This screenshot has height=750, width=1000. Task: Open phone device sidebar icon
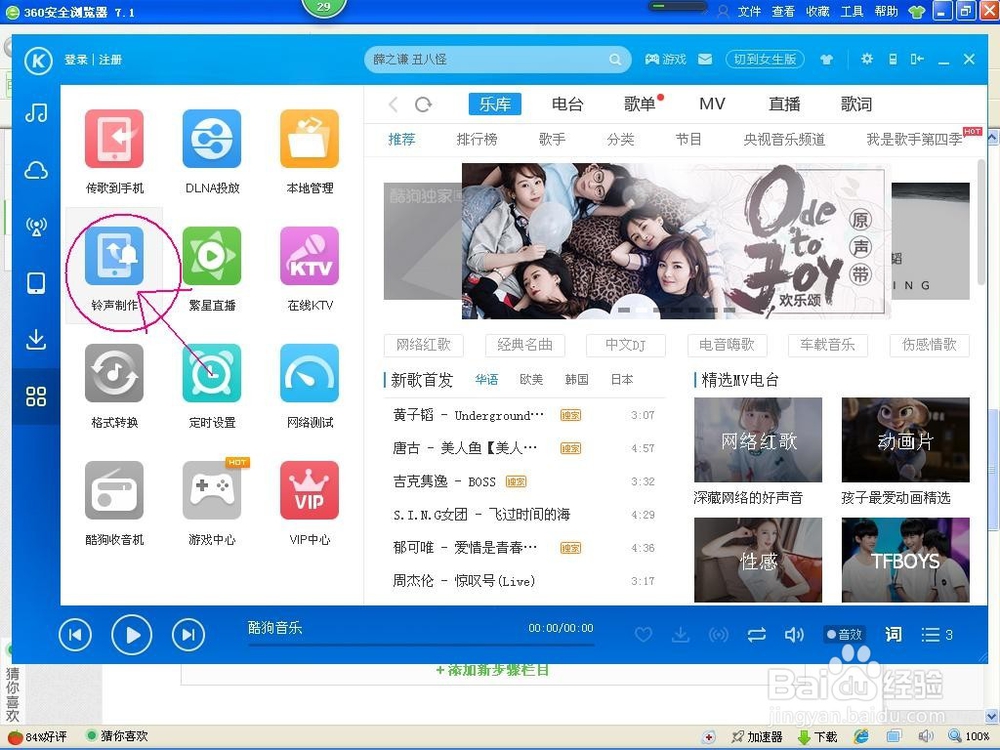(36, 283)
